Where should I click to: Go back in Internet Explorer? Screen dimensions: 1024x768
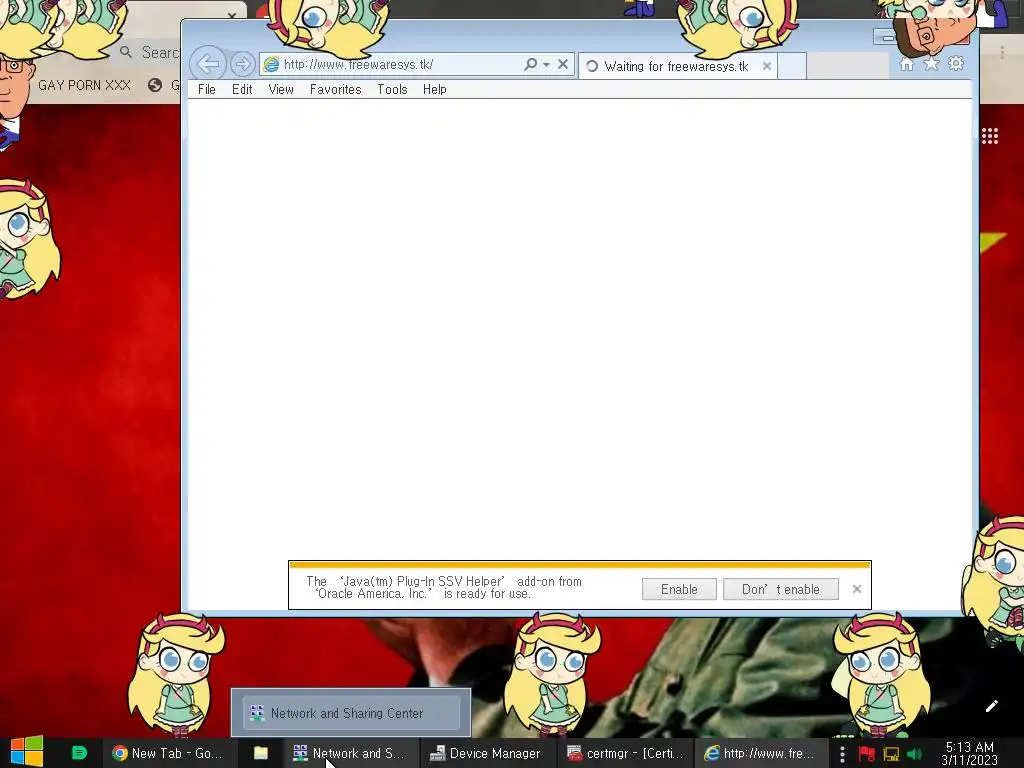(x=208, y=64)
